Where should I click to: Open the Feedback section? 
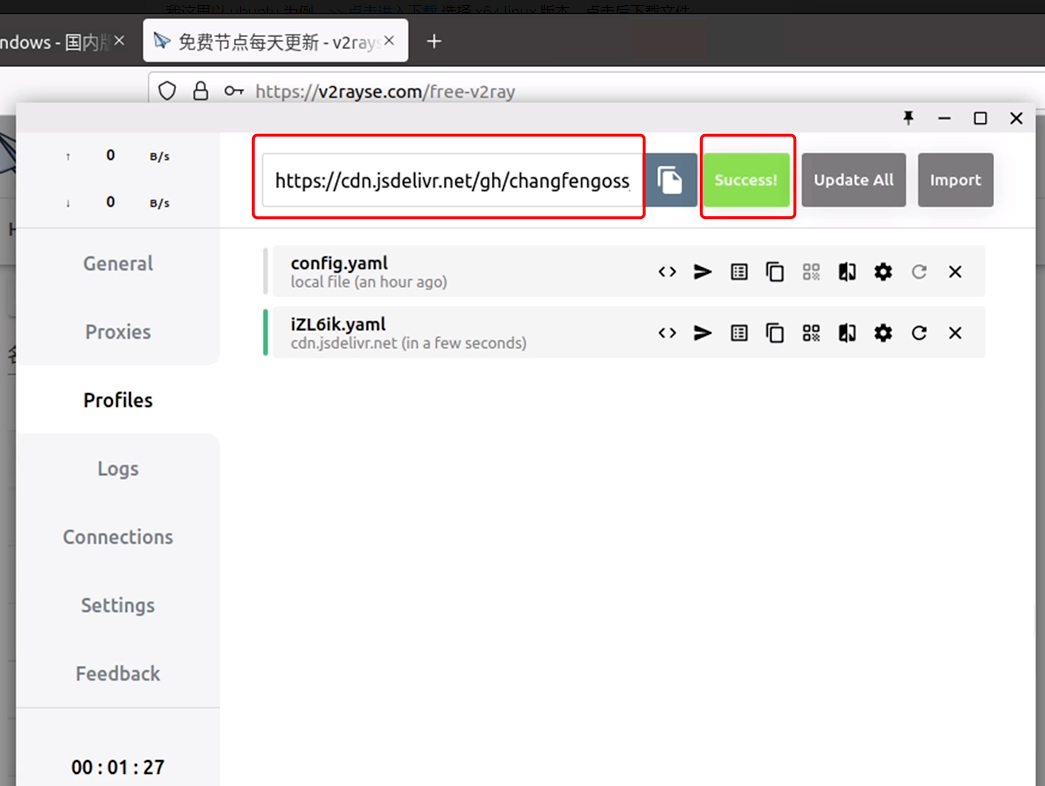(x=118, y=673)
